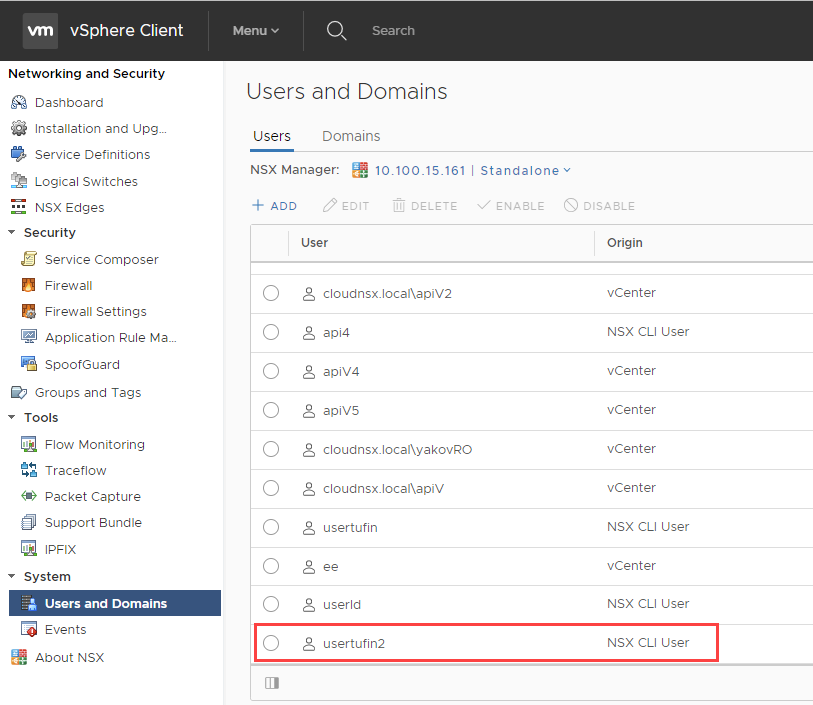Open the column chooser icon below the table

[x=272, y=683]
